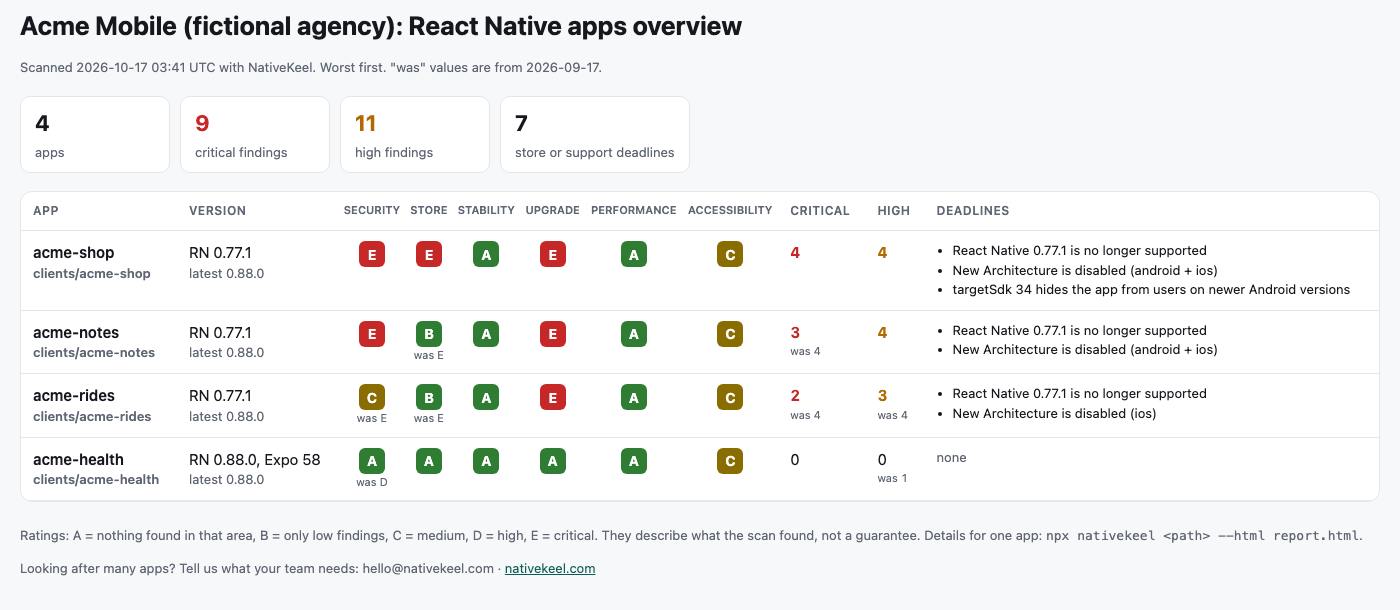The width and height of the screenshot is (1400, 610).
Task: Click 'New Architecture is disabled (ios)' note
Action: (x=1054, y=413)
